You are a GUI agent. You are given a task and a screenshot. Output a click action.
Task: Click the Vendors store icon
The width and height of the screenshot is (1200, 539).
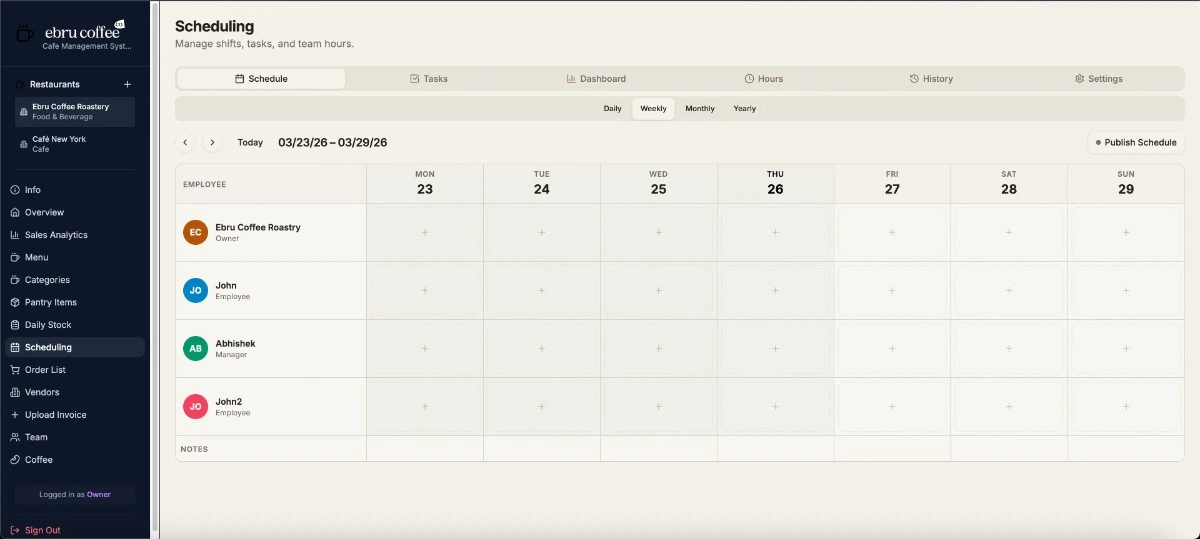[x=15, y=392]
